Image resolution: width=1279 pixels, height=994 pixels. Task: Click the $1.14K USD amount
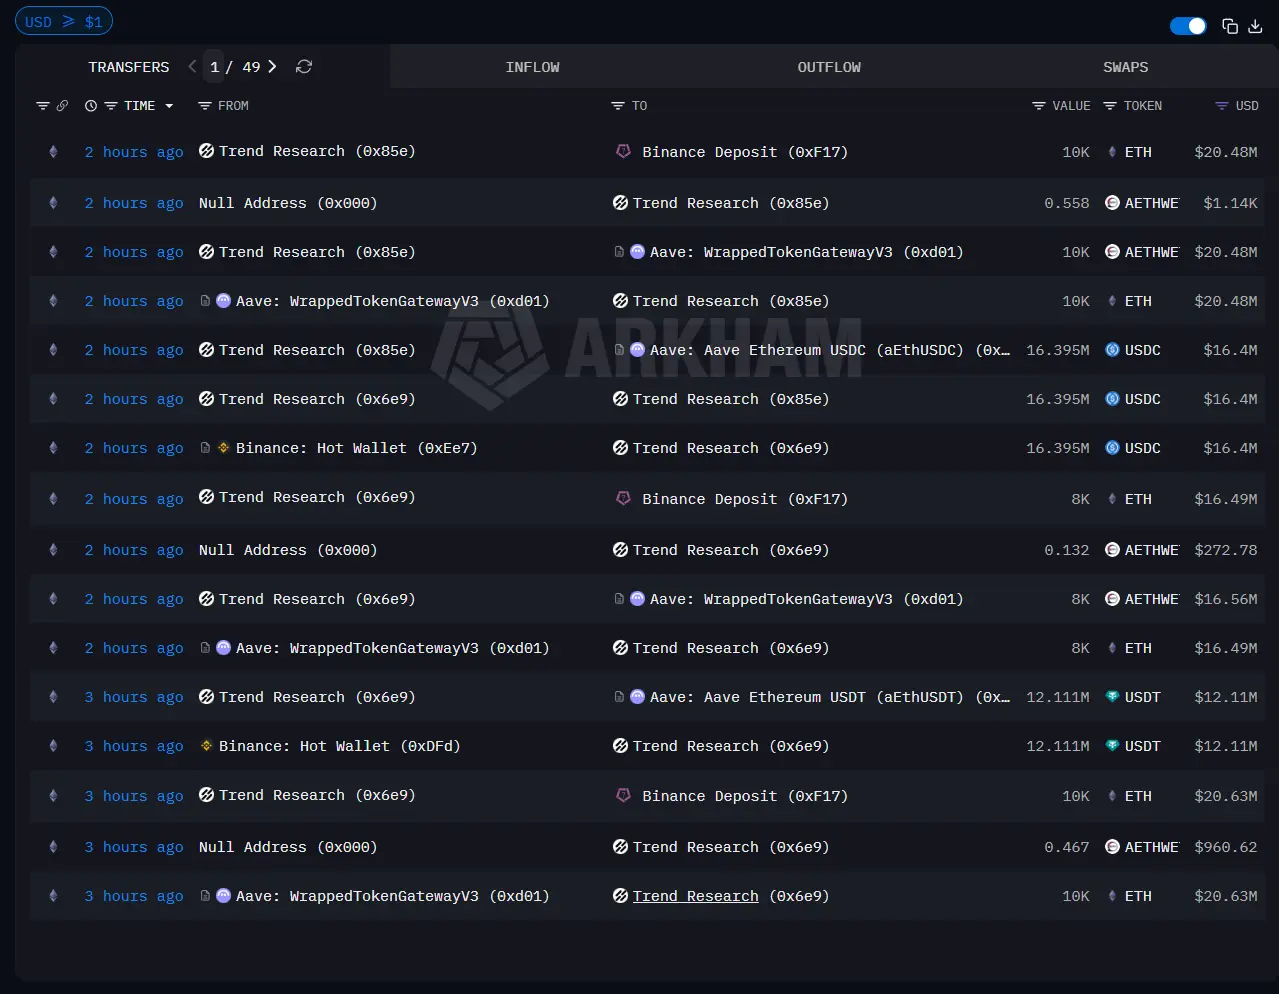click(x=1230, y=203)
